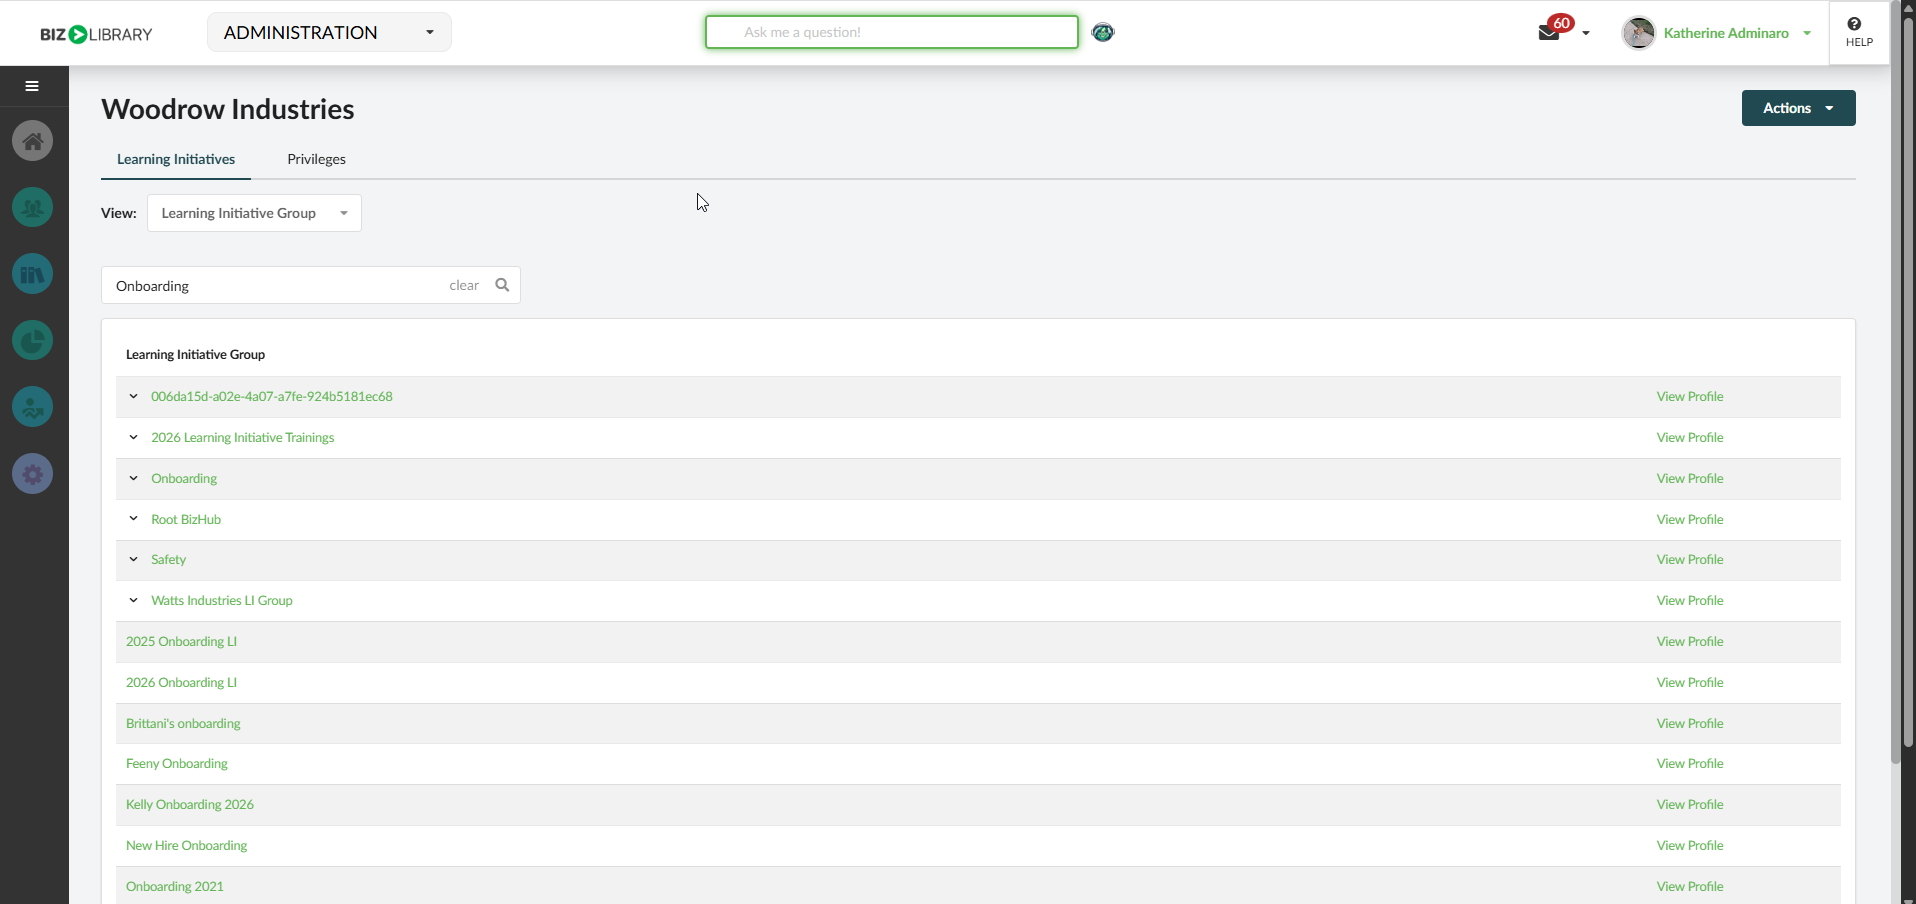Screen dimensions: 1916x904
Task: Switch to the Privileges tab
Action: click(x=316, y=159)
